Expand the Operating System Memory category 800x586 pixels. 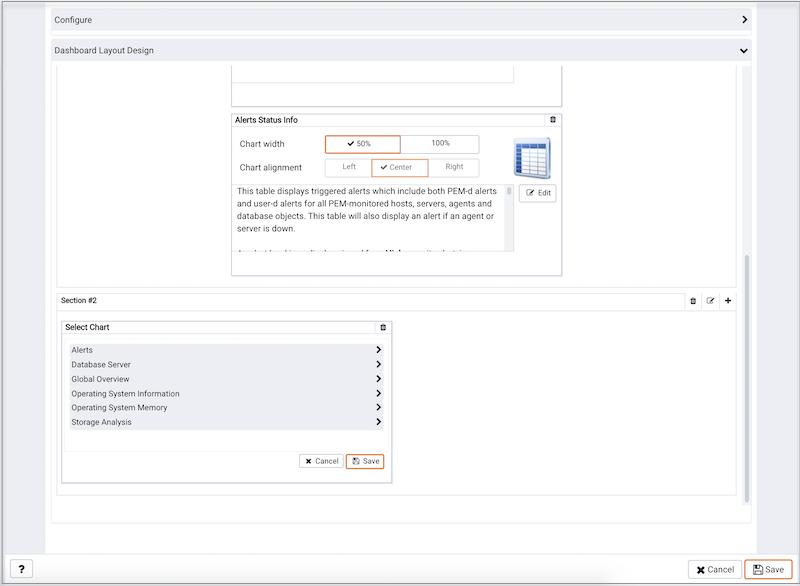pyautogui.click(x=227, y=407)
